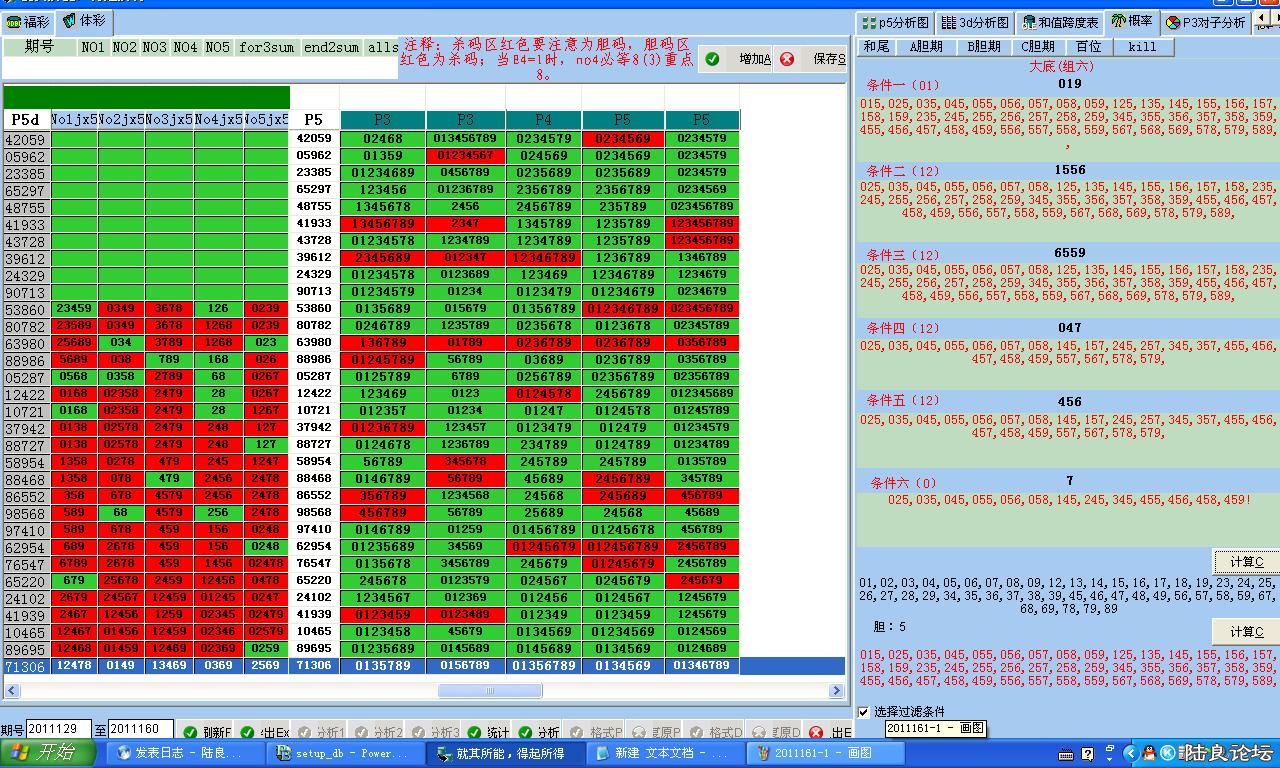Click the start period input field 2011129
This screenshot has width=1280, height=768.
[x=58, y=730]
